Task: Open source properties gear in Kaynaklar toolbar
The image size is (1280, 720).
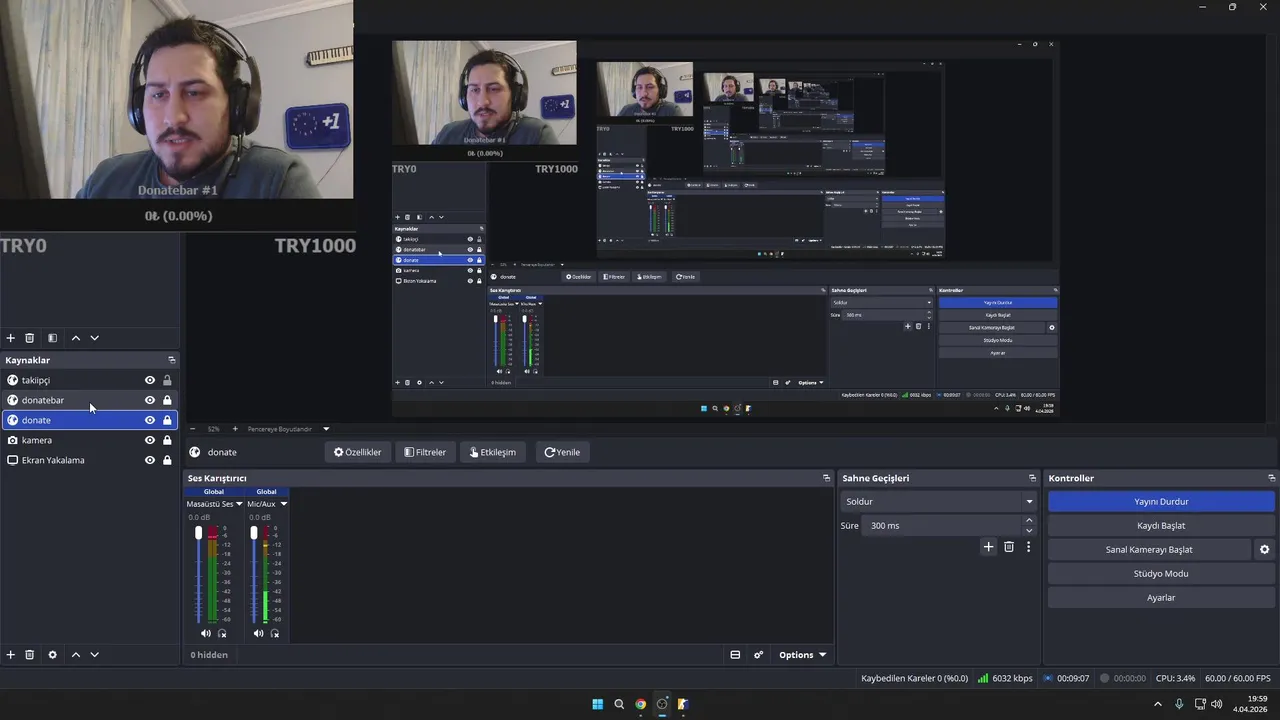Action: point(52,655)
